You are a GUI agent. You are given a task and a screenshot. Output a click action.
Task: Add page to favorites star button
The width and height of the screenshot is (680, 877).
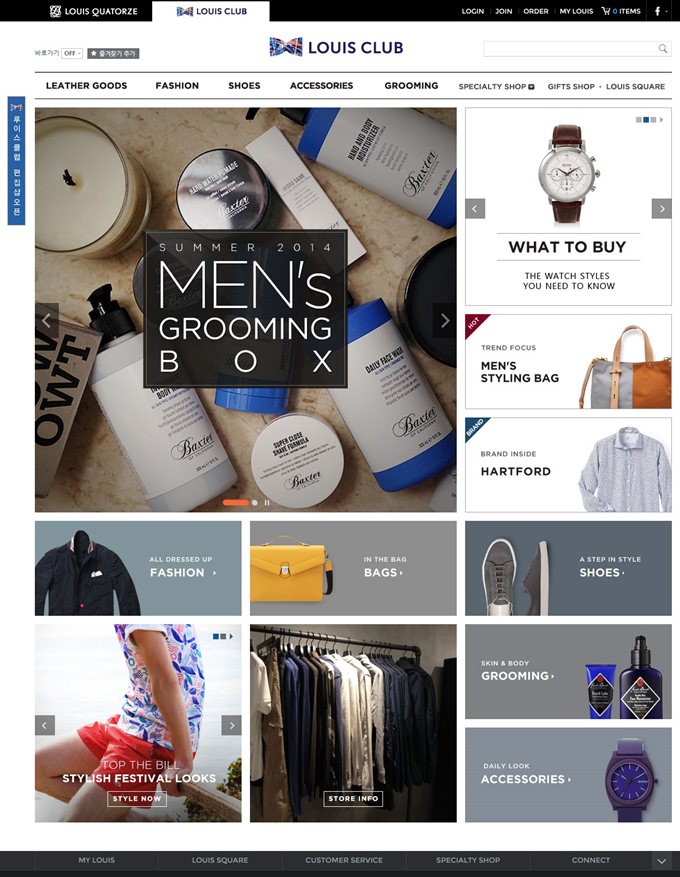(113, 53)
